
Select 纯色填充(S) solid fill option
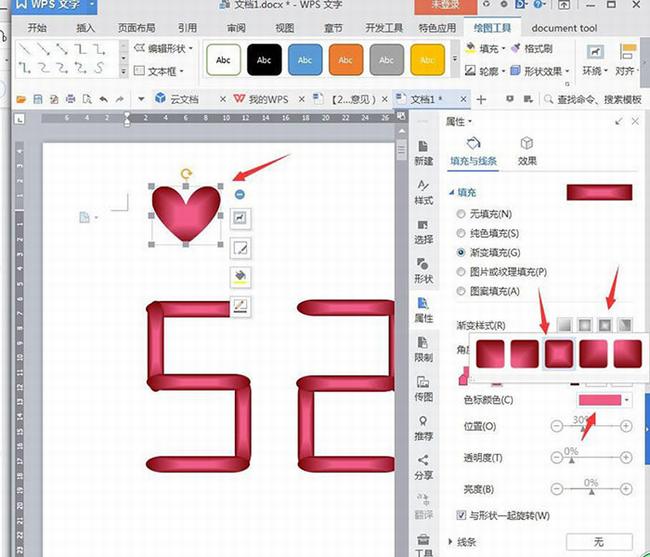click(488, 233)
